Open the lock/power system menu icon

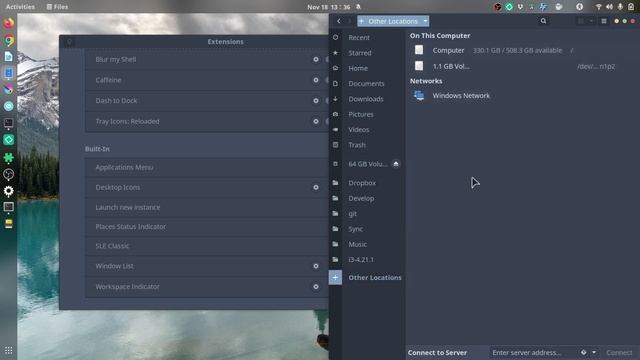[631, 7]
